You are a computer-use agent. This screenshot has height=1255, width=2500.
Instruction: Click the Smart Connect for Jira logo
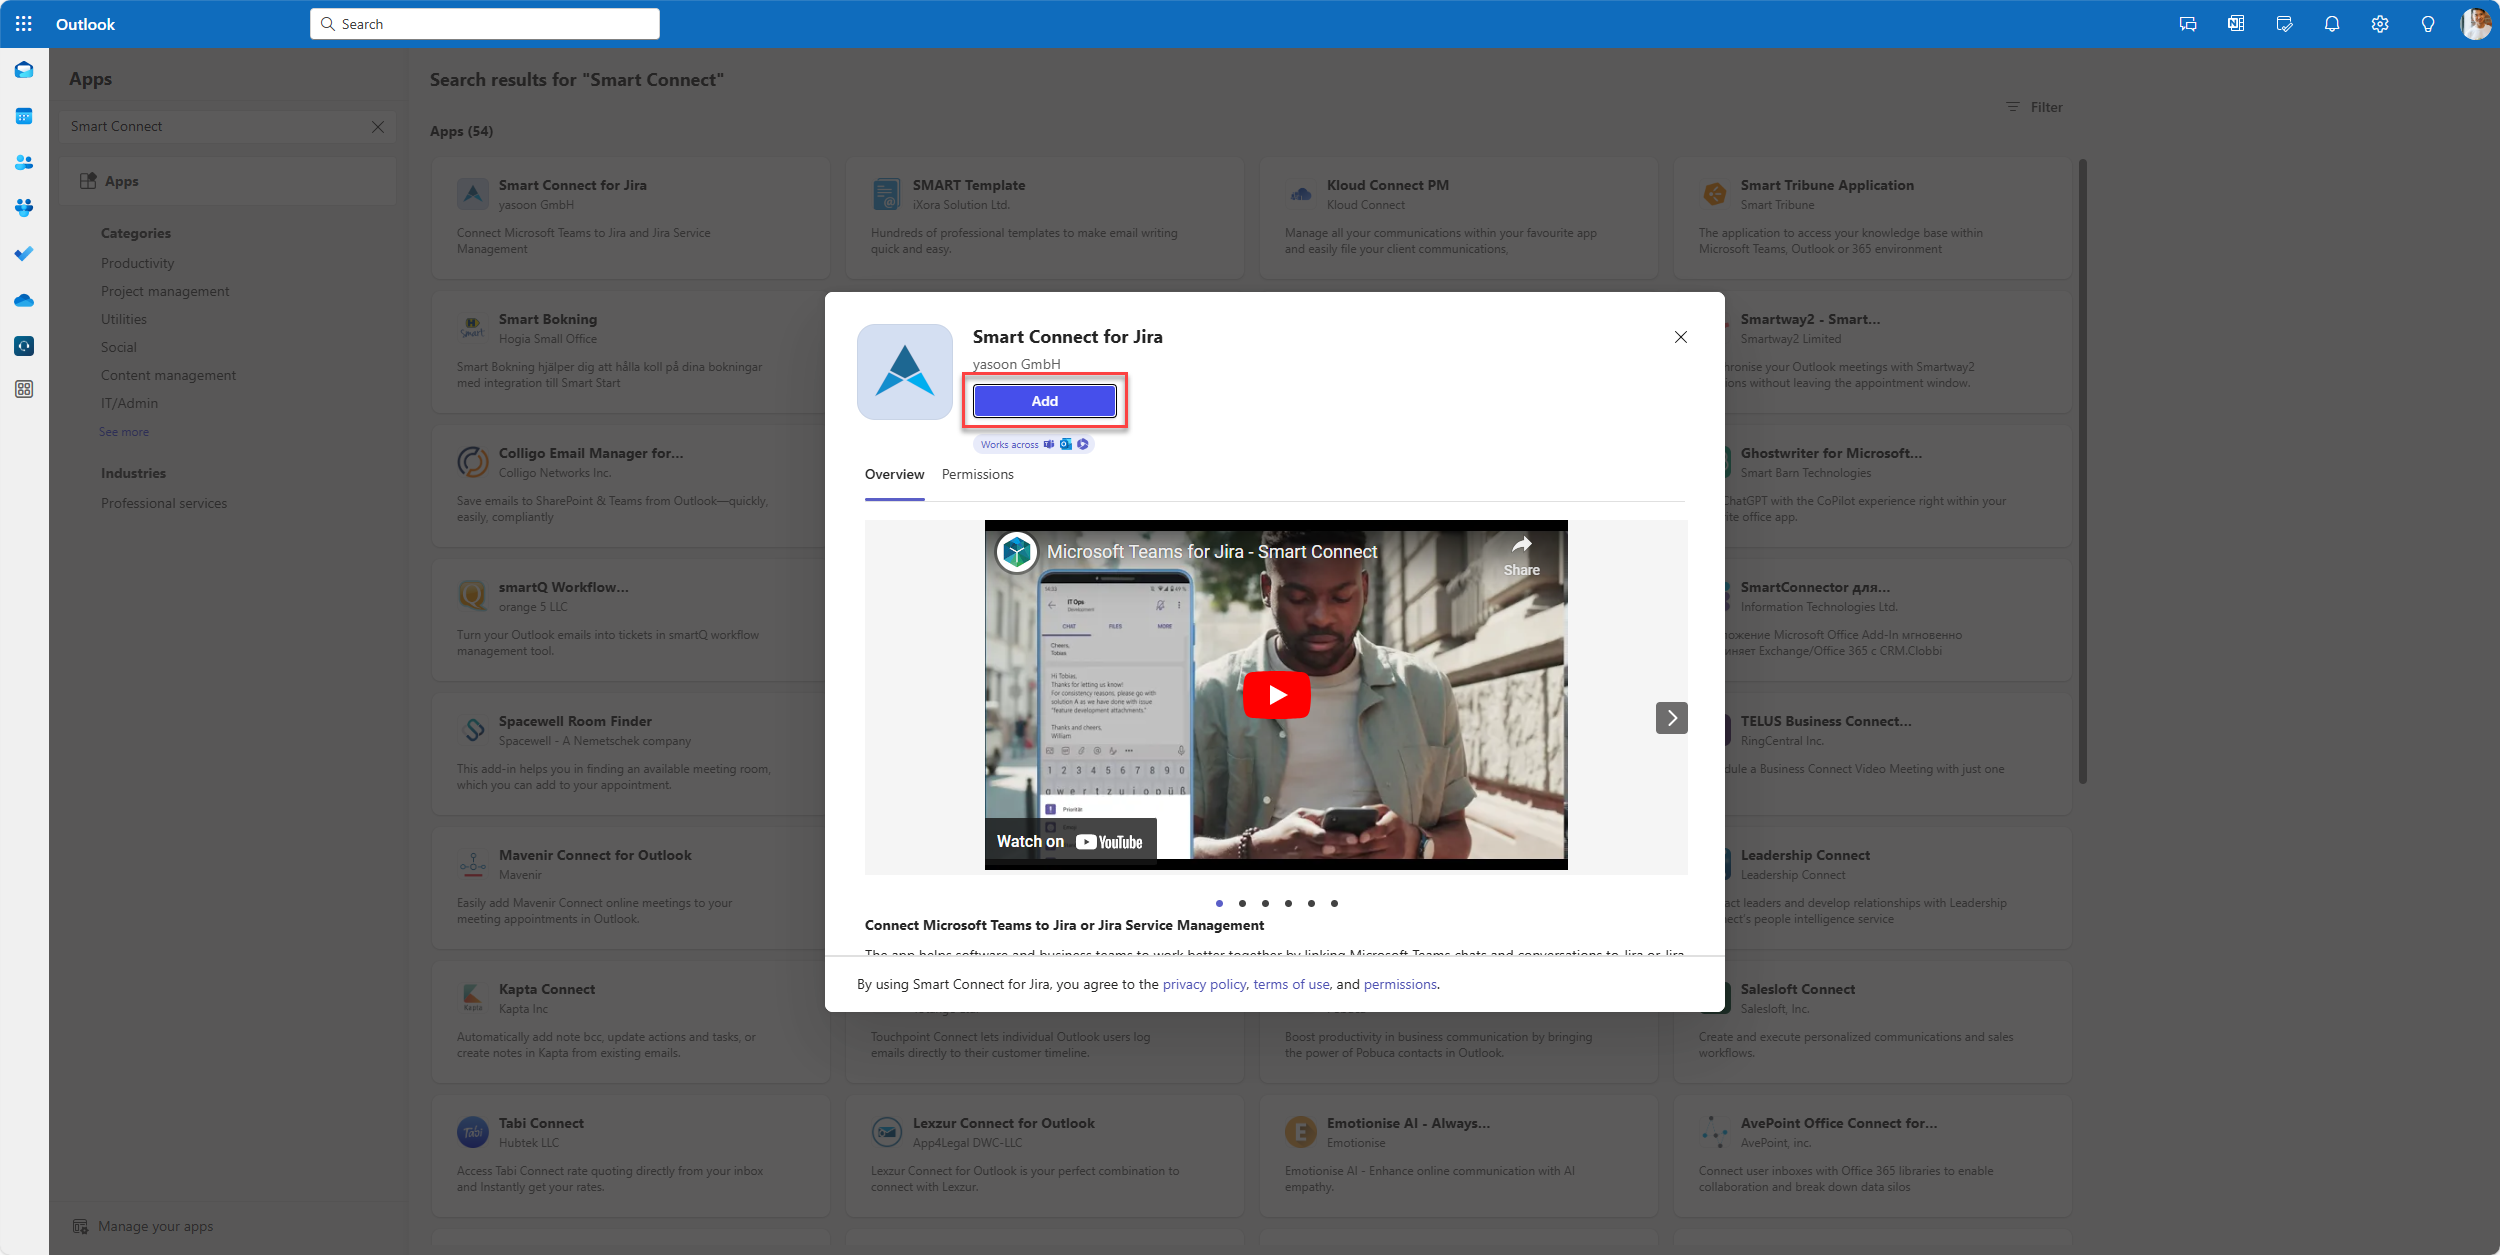[905, 372]
